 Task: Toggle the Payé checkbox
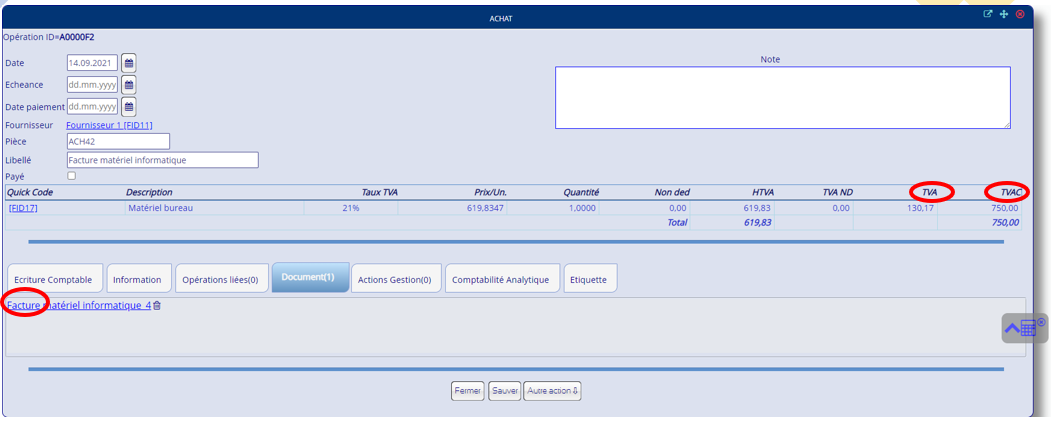(71, 176)
